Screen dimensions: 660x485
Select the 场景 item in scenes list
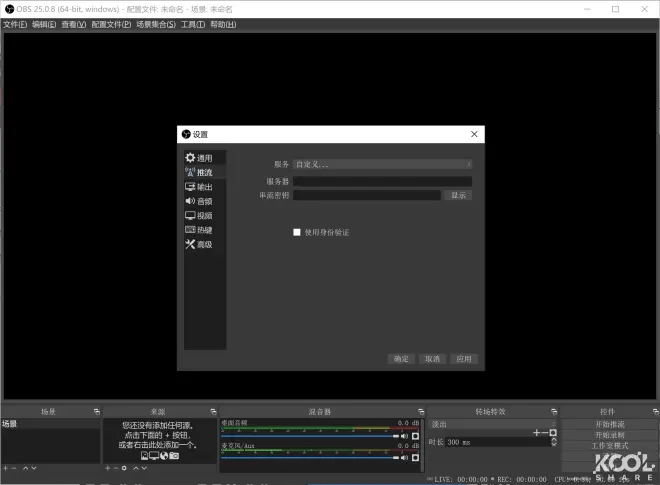coord(51,424)
